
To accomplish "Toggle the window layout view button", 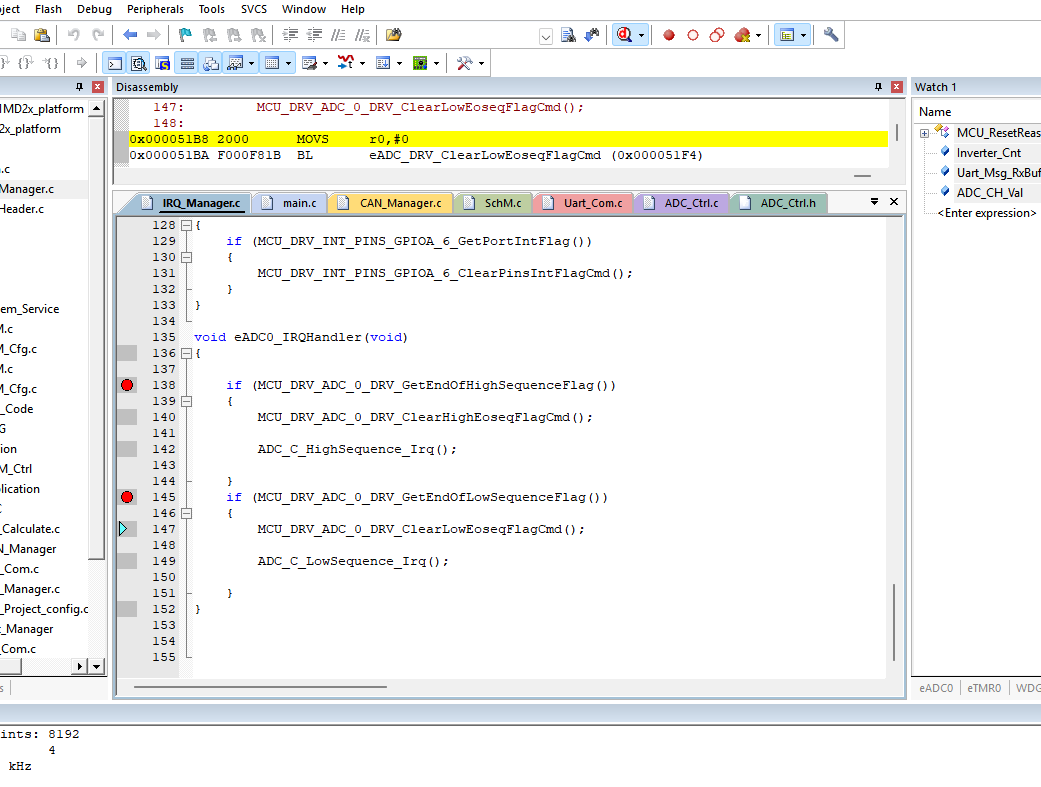I will [x=787, y=35].
